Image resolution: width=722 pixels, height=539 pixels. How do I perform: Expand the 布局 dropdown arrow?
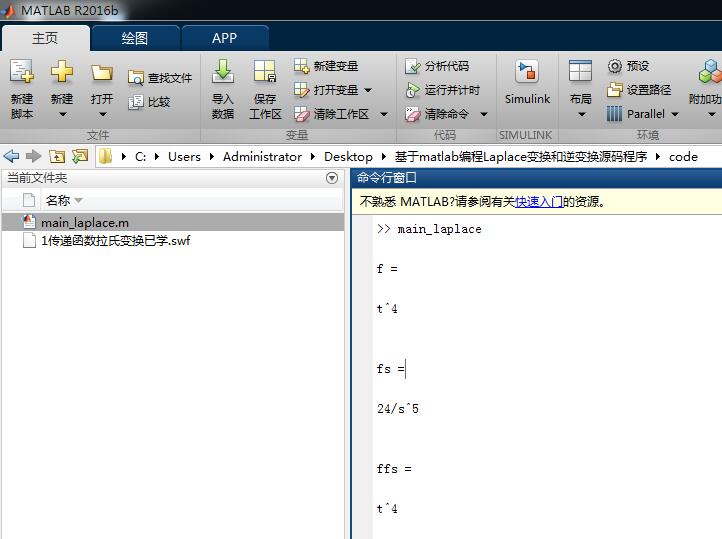click(x=582, y=114)
